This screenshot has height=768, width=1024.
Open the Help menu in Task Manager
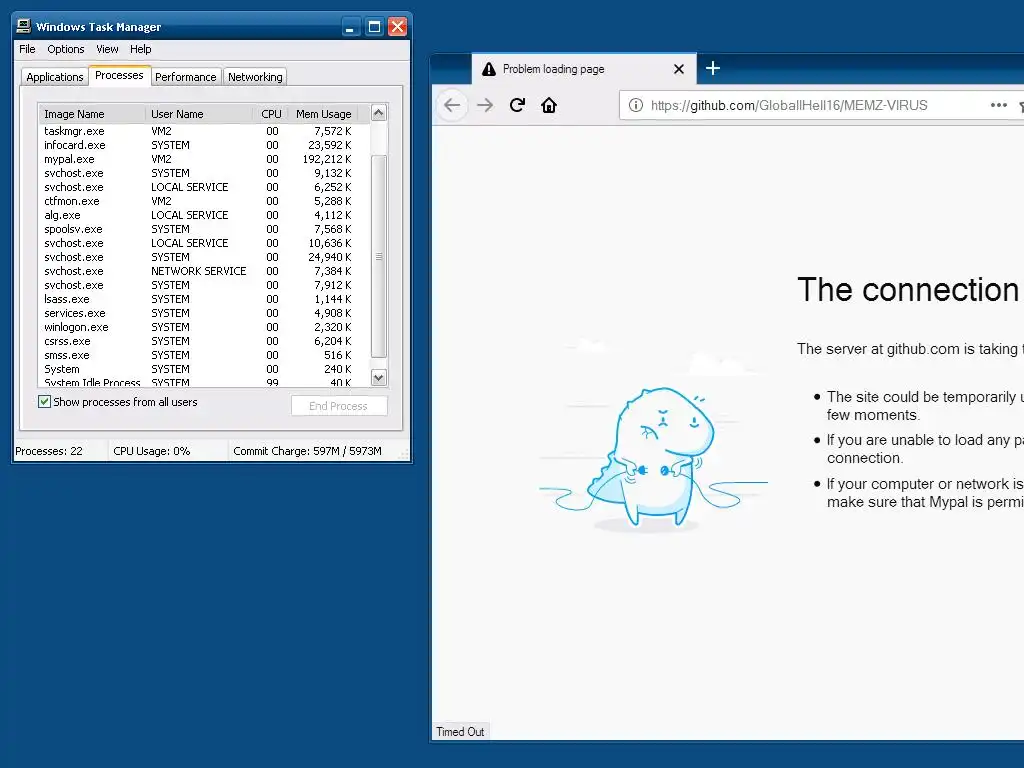point(140,49)
